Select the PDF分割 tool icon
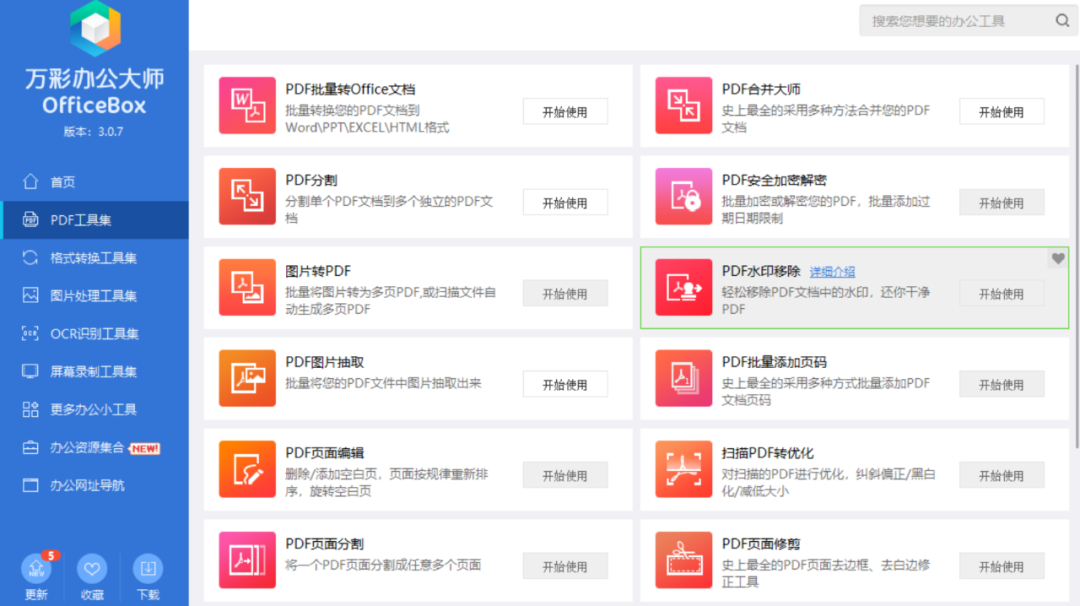 click(x=247, y=196)
